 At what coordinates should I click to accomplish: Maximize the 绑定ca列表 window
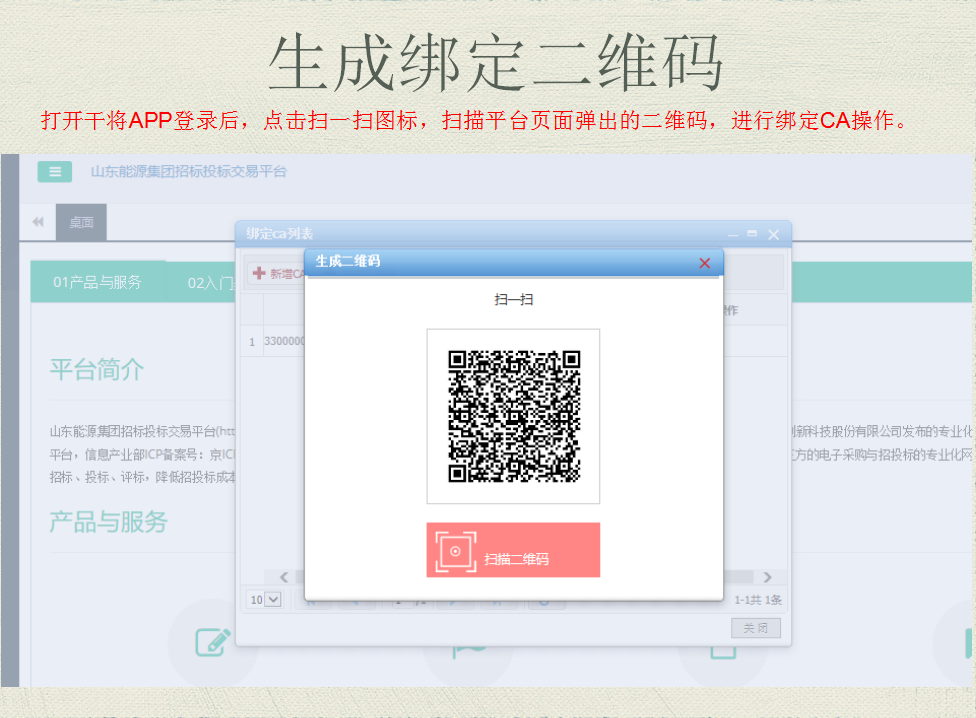click(753, 234)
